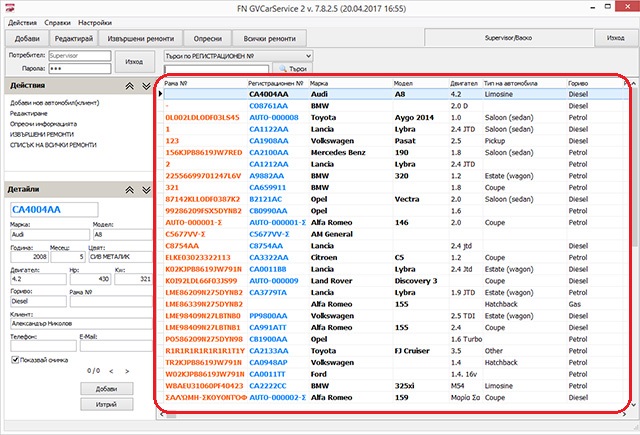
Task: Collapse the Действия panel with up chevrons
Action: (129, 86)
